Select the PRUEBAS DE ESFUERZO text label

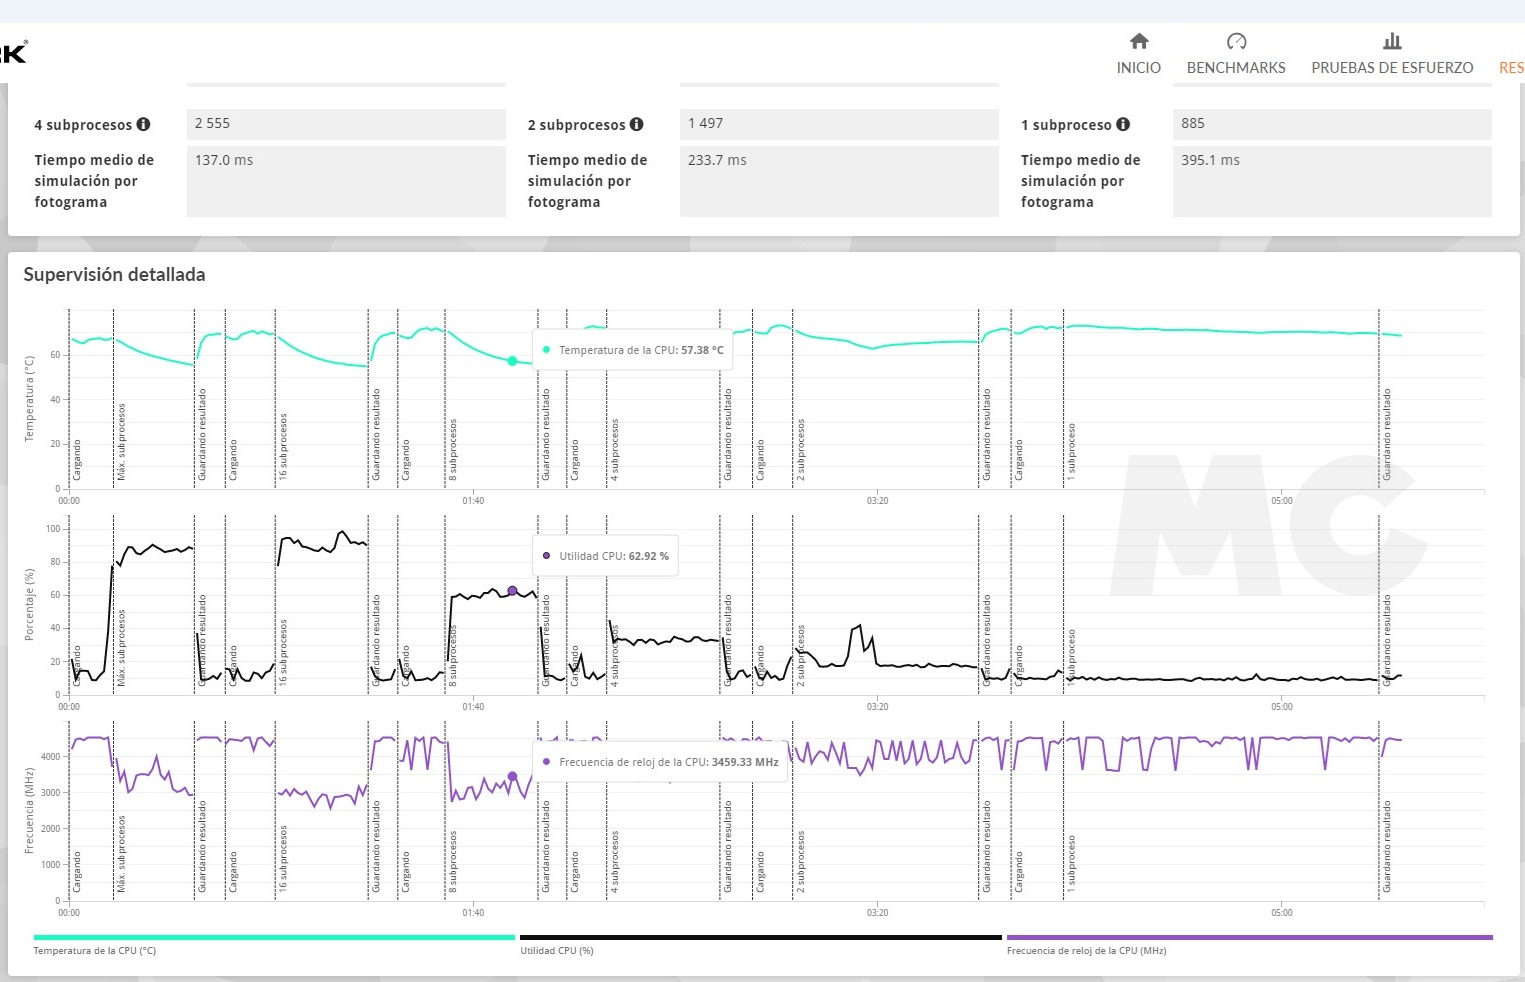point(1392,68)
